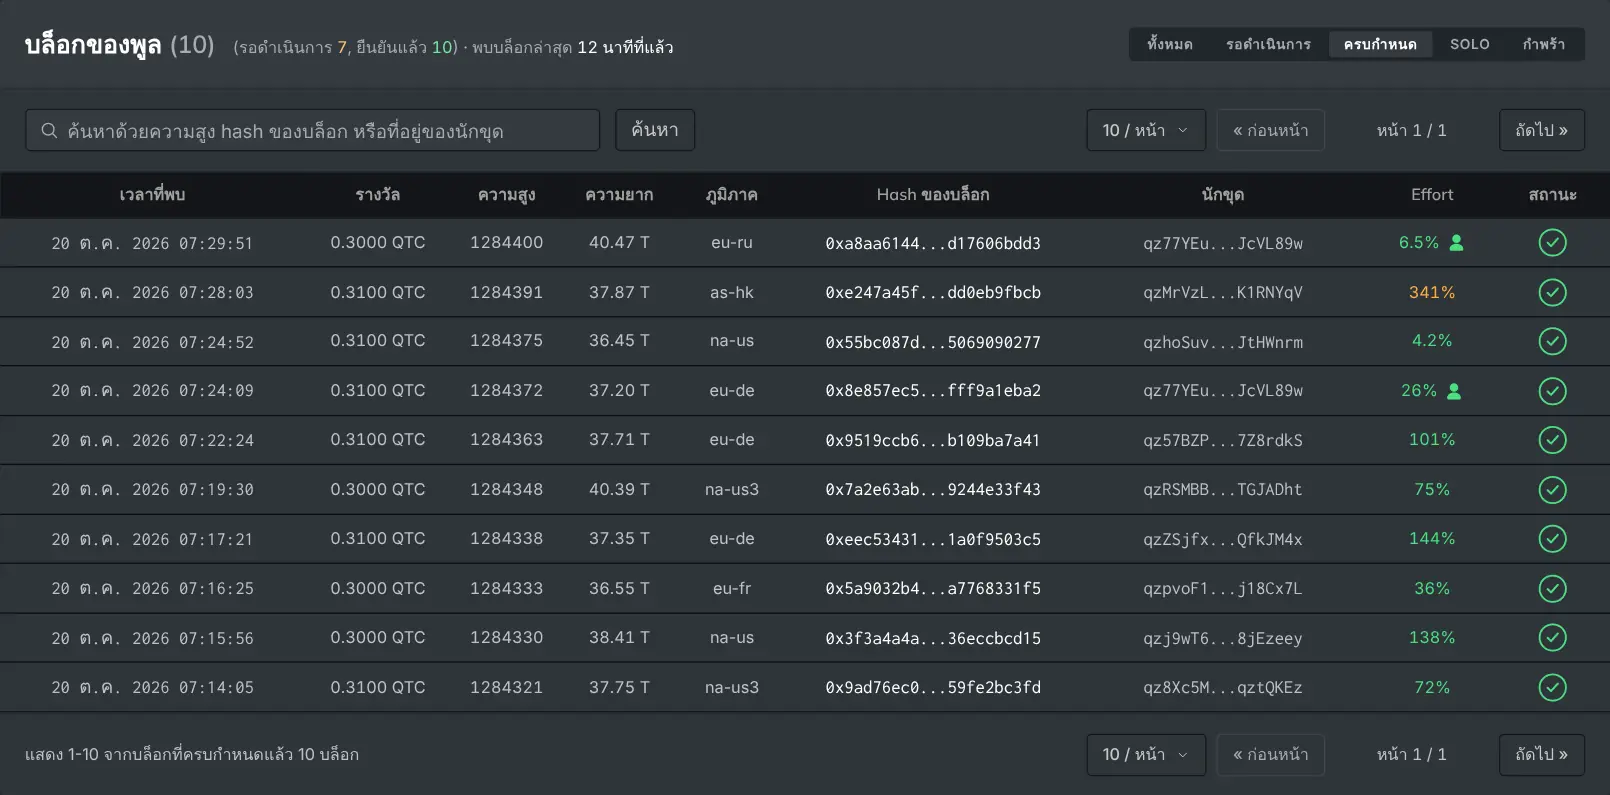Open block hash 0xa8aa6144...d17606bdd3
1610x795 pixels.
click(x=933, y=243)
